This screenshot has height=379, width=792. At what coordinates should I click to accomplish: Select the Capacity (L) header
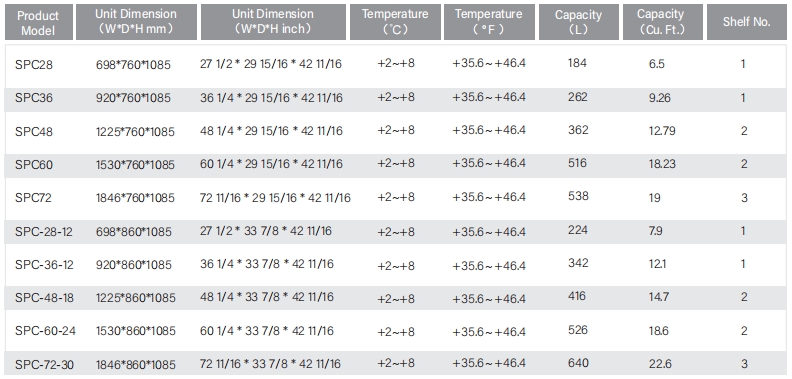pos(579,22)
